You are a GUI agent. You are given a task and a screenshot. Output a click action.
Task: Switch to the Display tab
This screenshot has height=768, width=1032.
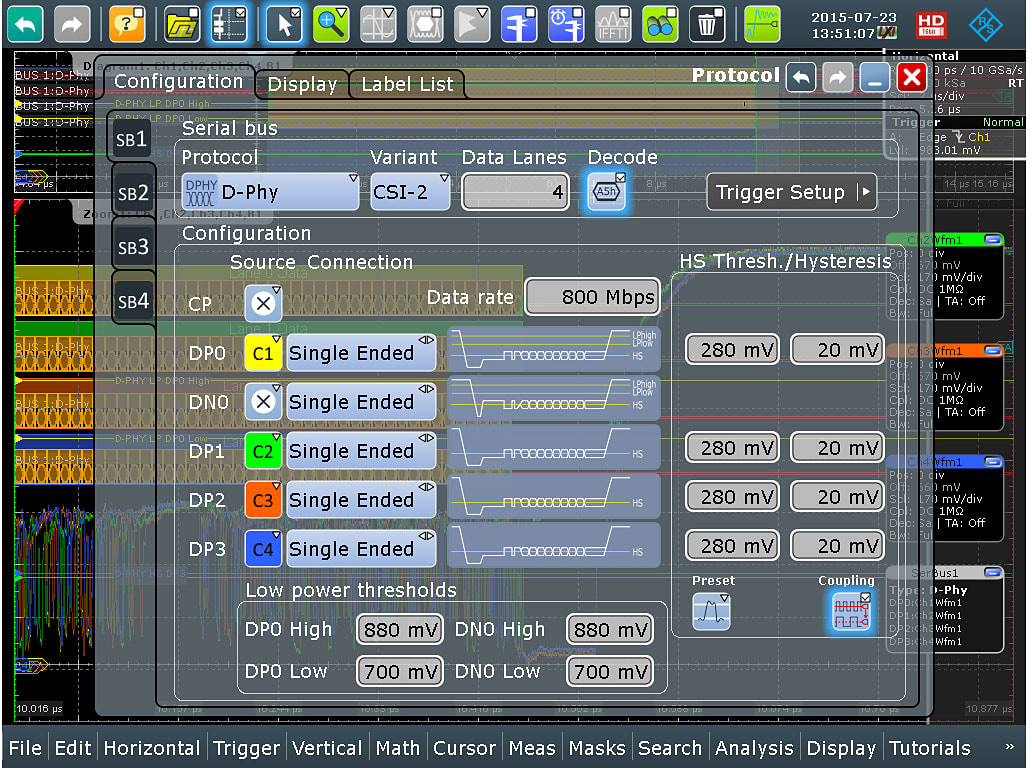click(302, 84)
